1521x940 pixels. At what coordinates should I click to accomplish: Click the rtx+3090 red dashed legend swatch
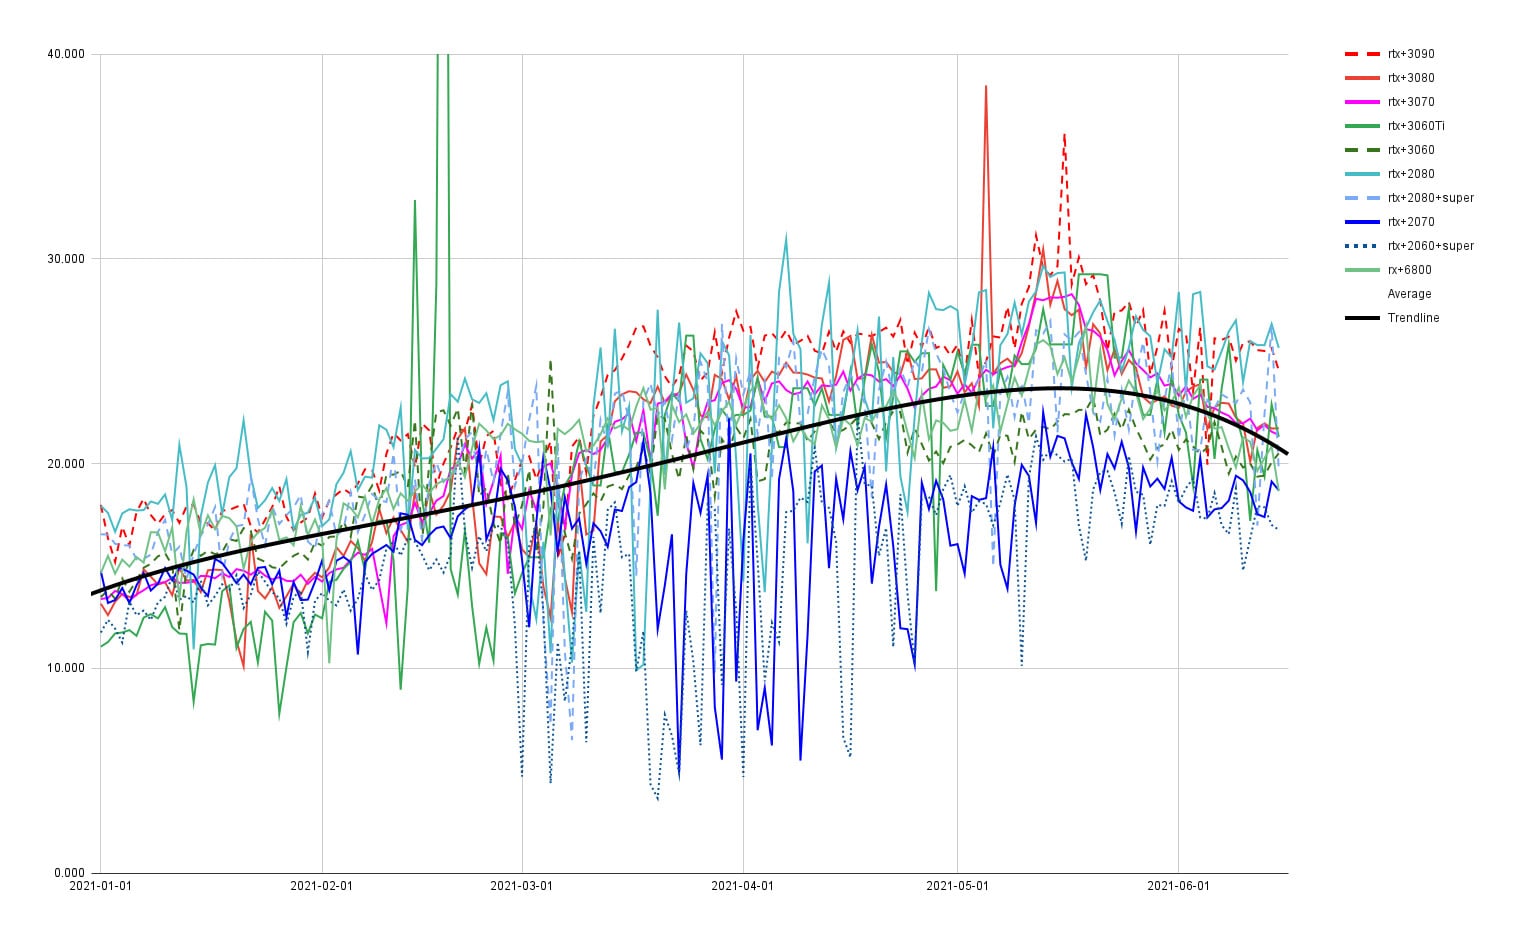[x=1361, y=54]
